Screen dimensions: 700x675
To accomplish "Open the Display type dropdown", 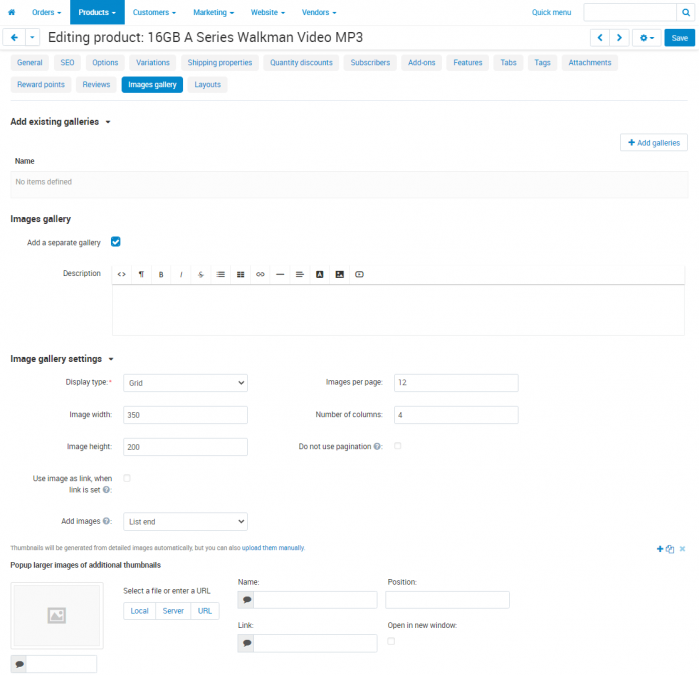I will click(185, 383).
